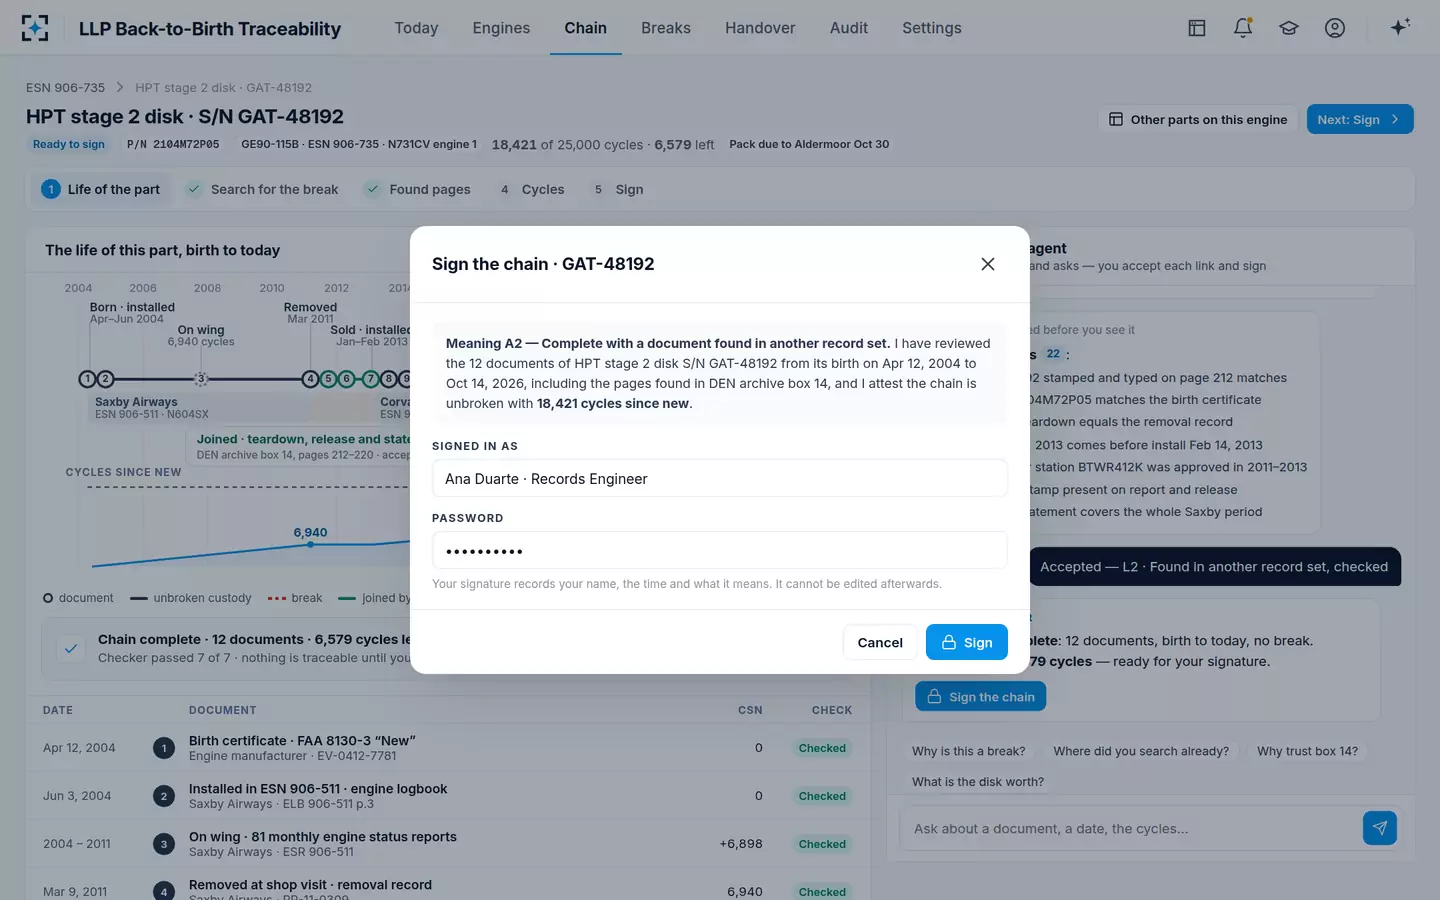
Task: Click timeline marker 4 on part life
Action: coord(310,379)
